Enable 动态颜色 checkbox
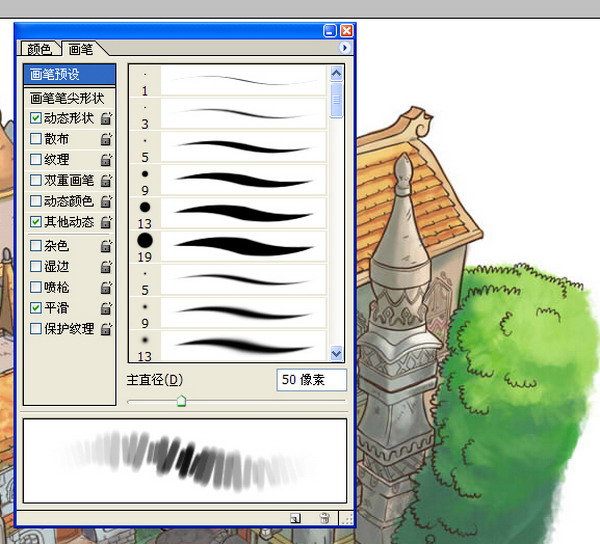Image resolution: width=600 pixels, height=544 pixels. [x=36, y=200]
